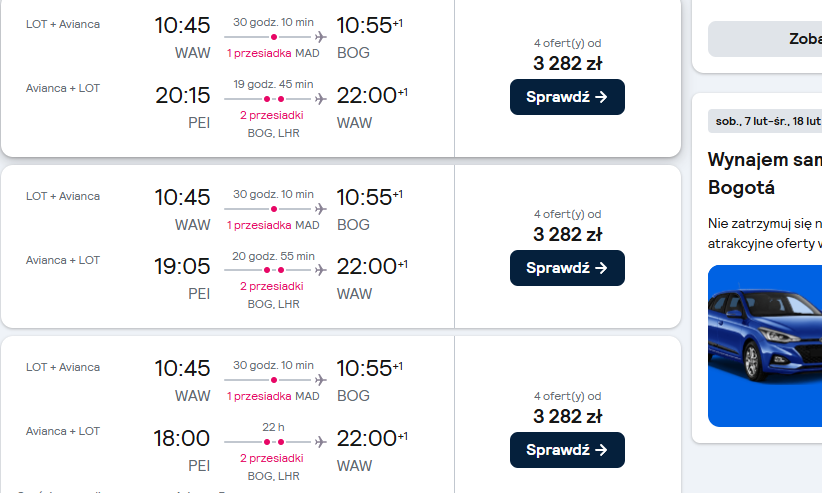Click '1 przesiadka MAD' in the third card
This screenshot has height=493, width=822.
pyautogui.click(x=273, y=396)
